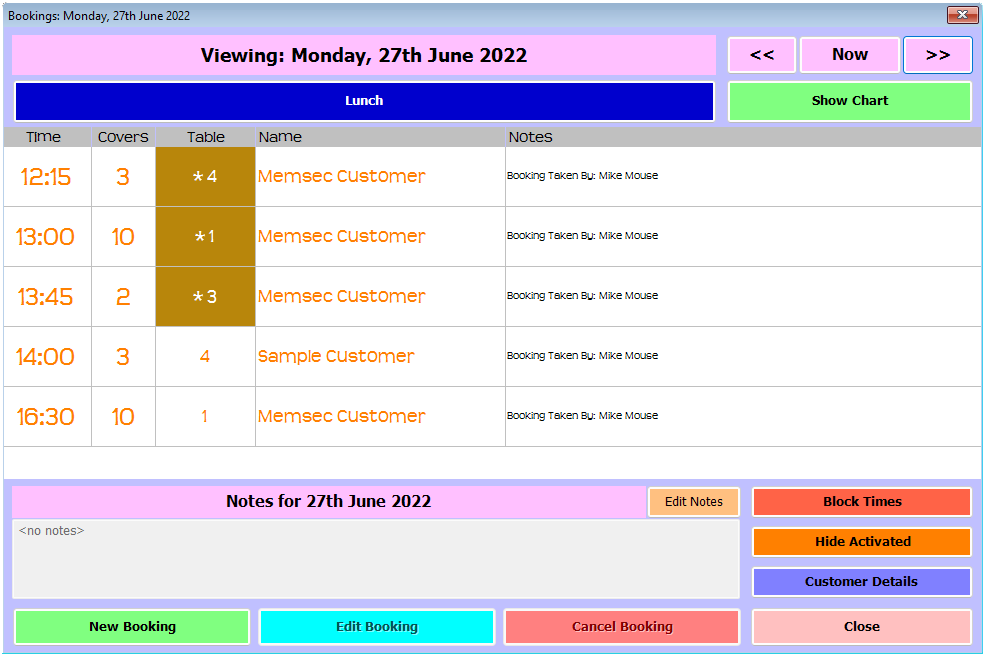
Task: Select the 12:15 booking row
Action: pos(46,177)
